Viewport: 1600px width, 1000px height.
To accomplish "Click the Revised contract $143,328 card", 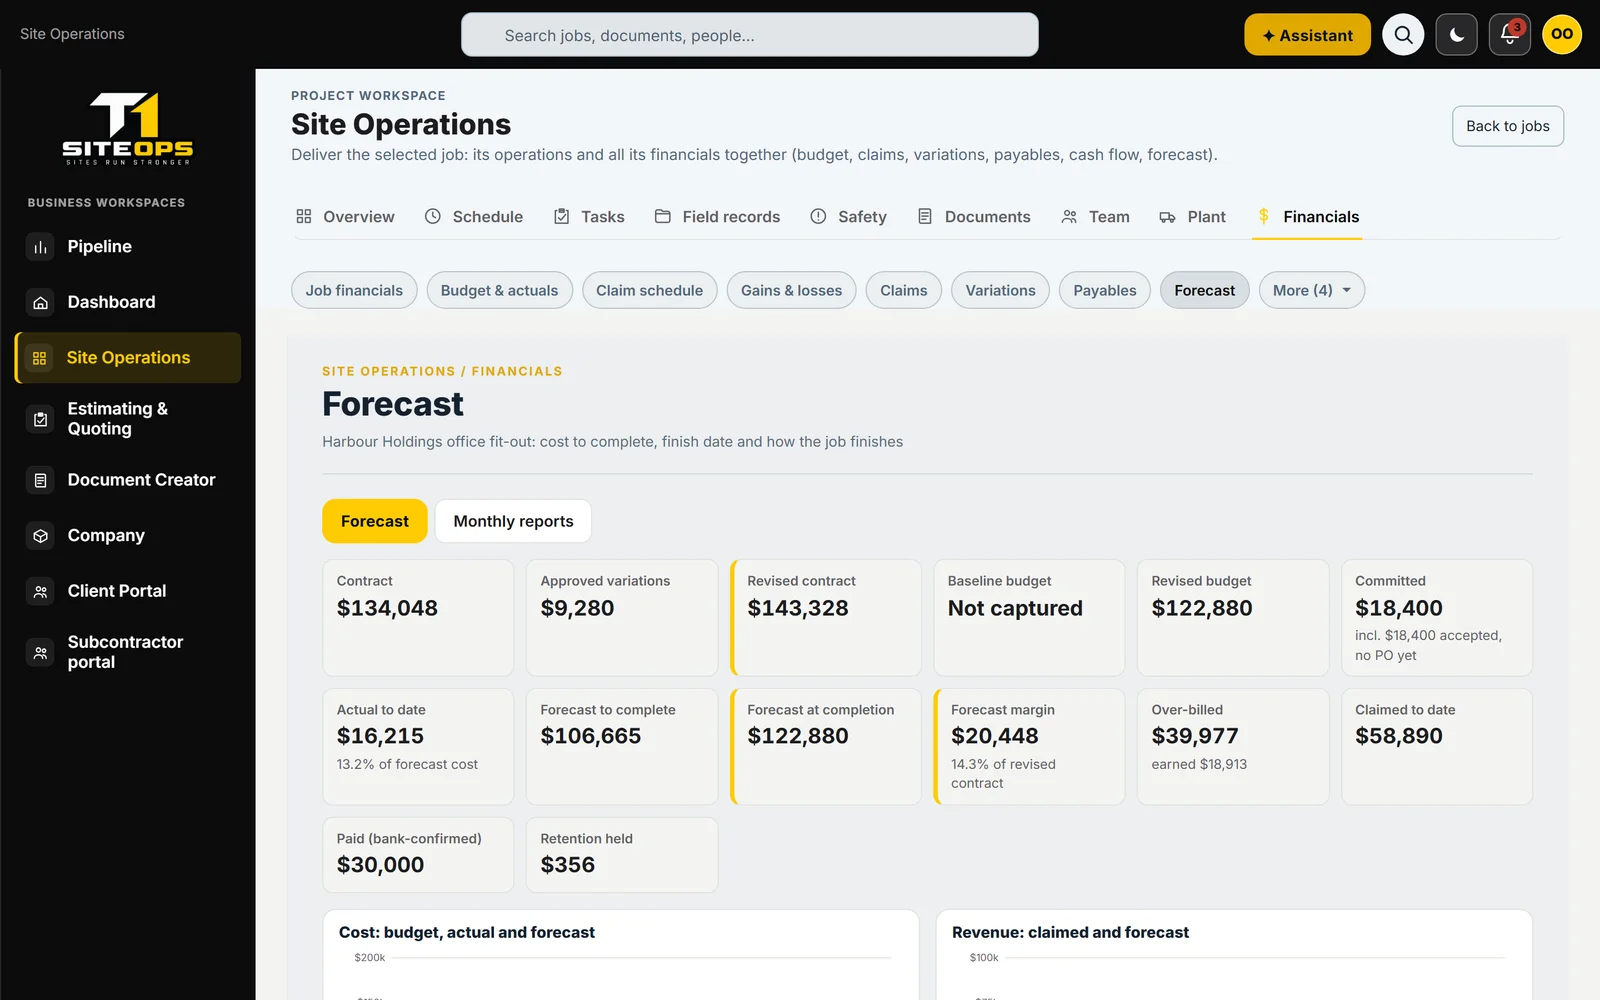I will pyautogui.click(x=825, y=617).
